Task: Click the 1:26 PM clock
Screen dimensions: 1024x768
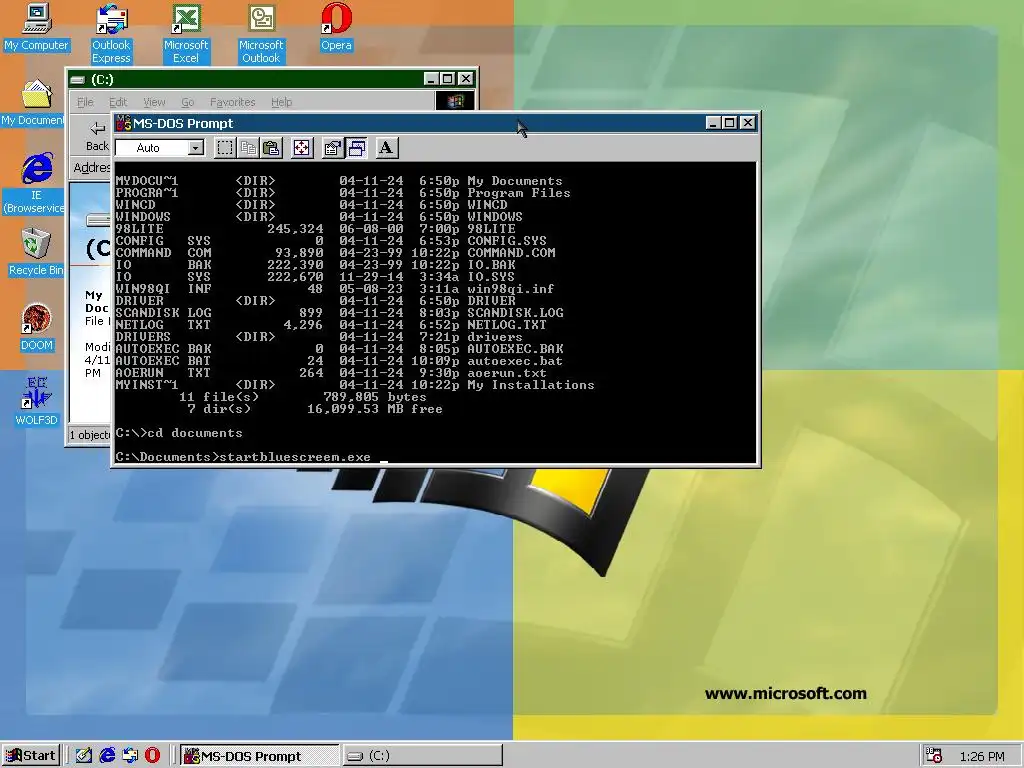Action: point(982,756)
